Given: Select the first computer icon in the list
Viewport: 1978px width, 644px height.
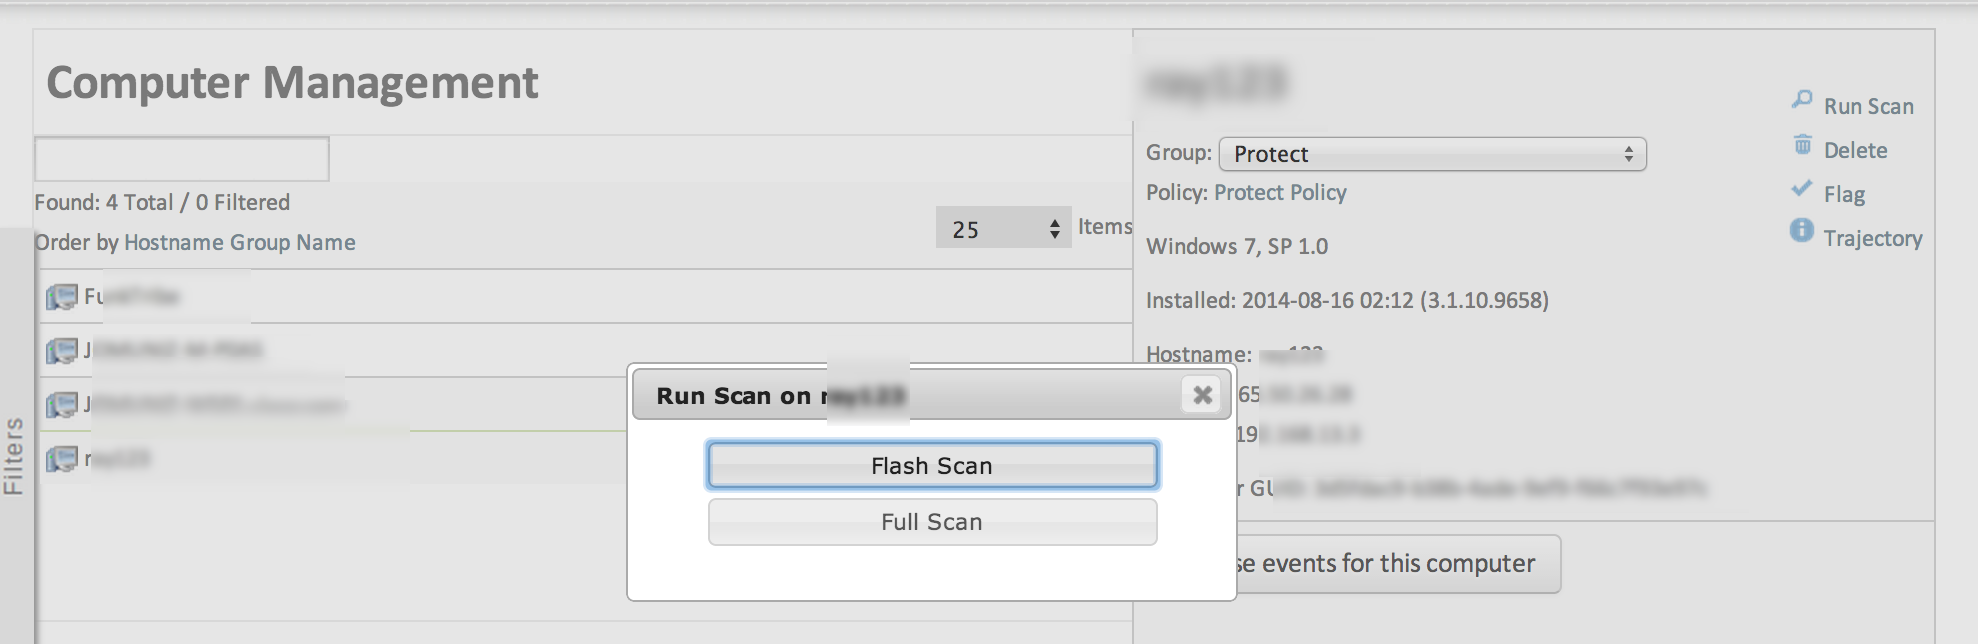Looking at the screenshot, I should (x=62, y=297).
